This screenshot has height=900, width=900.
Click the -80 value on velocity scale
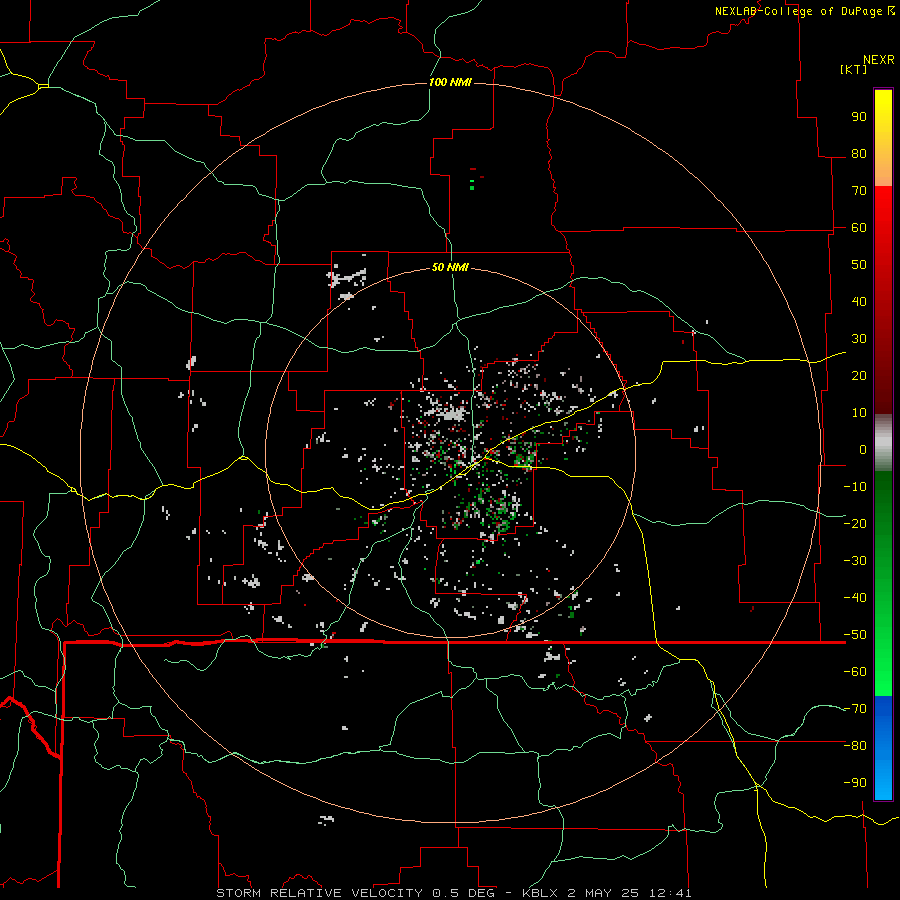coord(855,746)
